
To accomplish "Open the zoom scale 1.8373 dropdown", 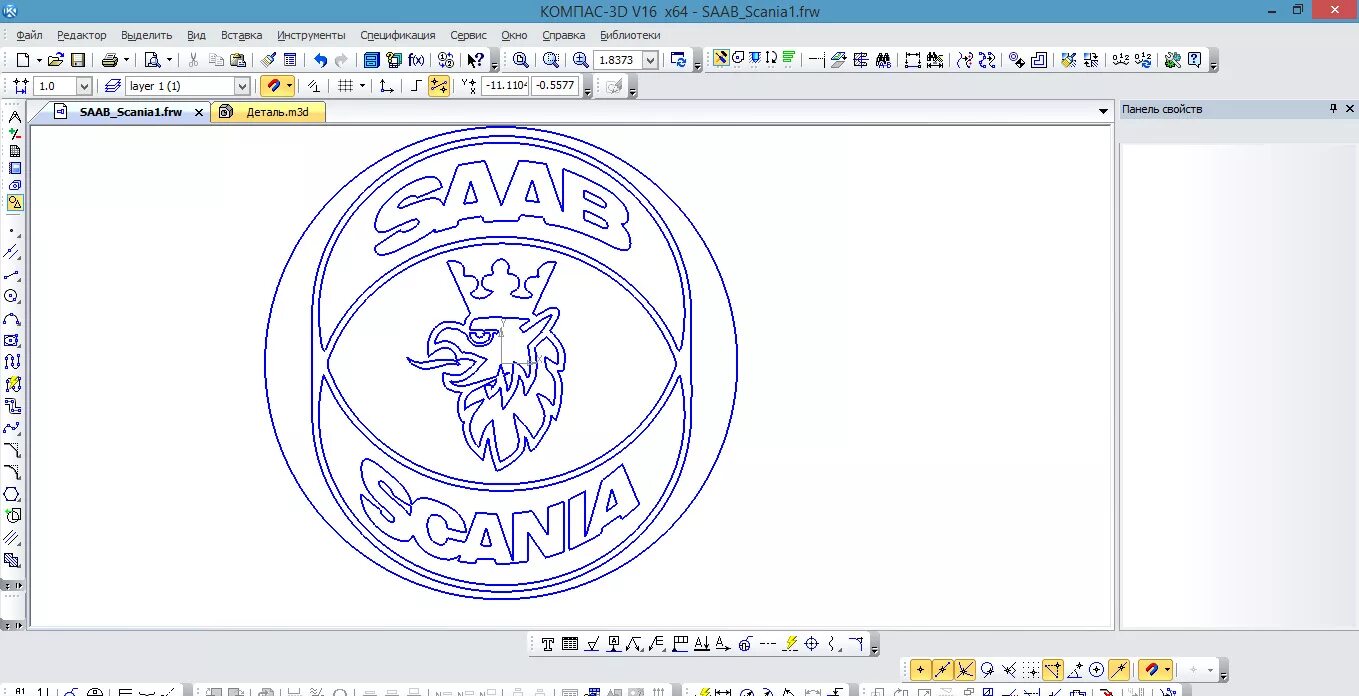I will click(650, 60).
